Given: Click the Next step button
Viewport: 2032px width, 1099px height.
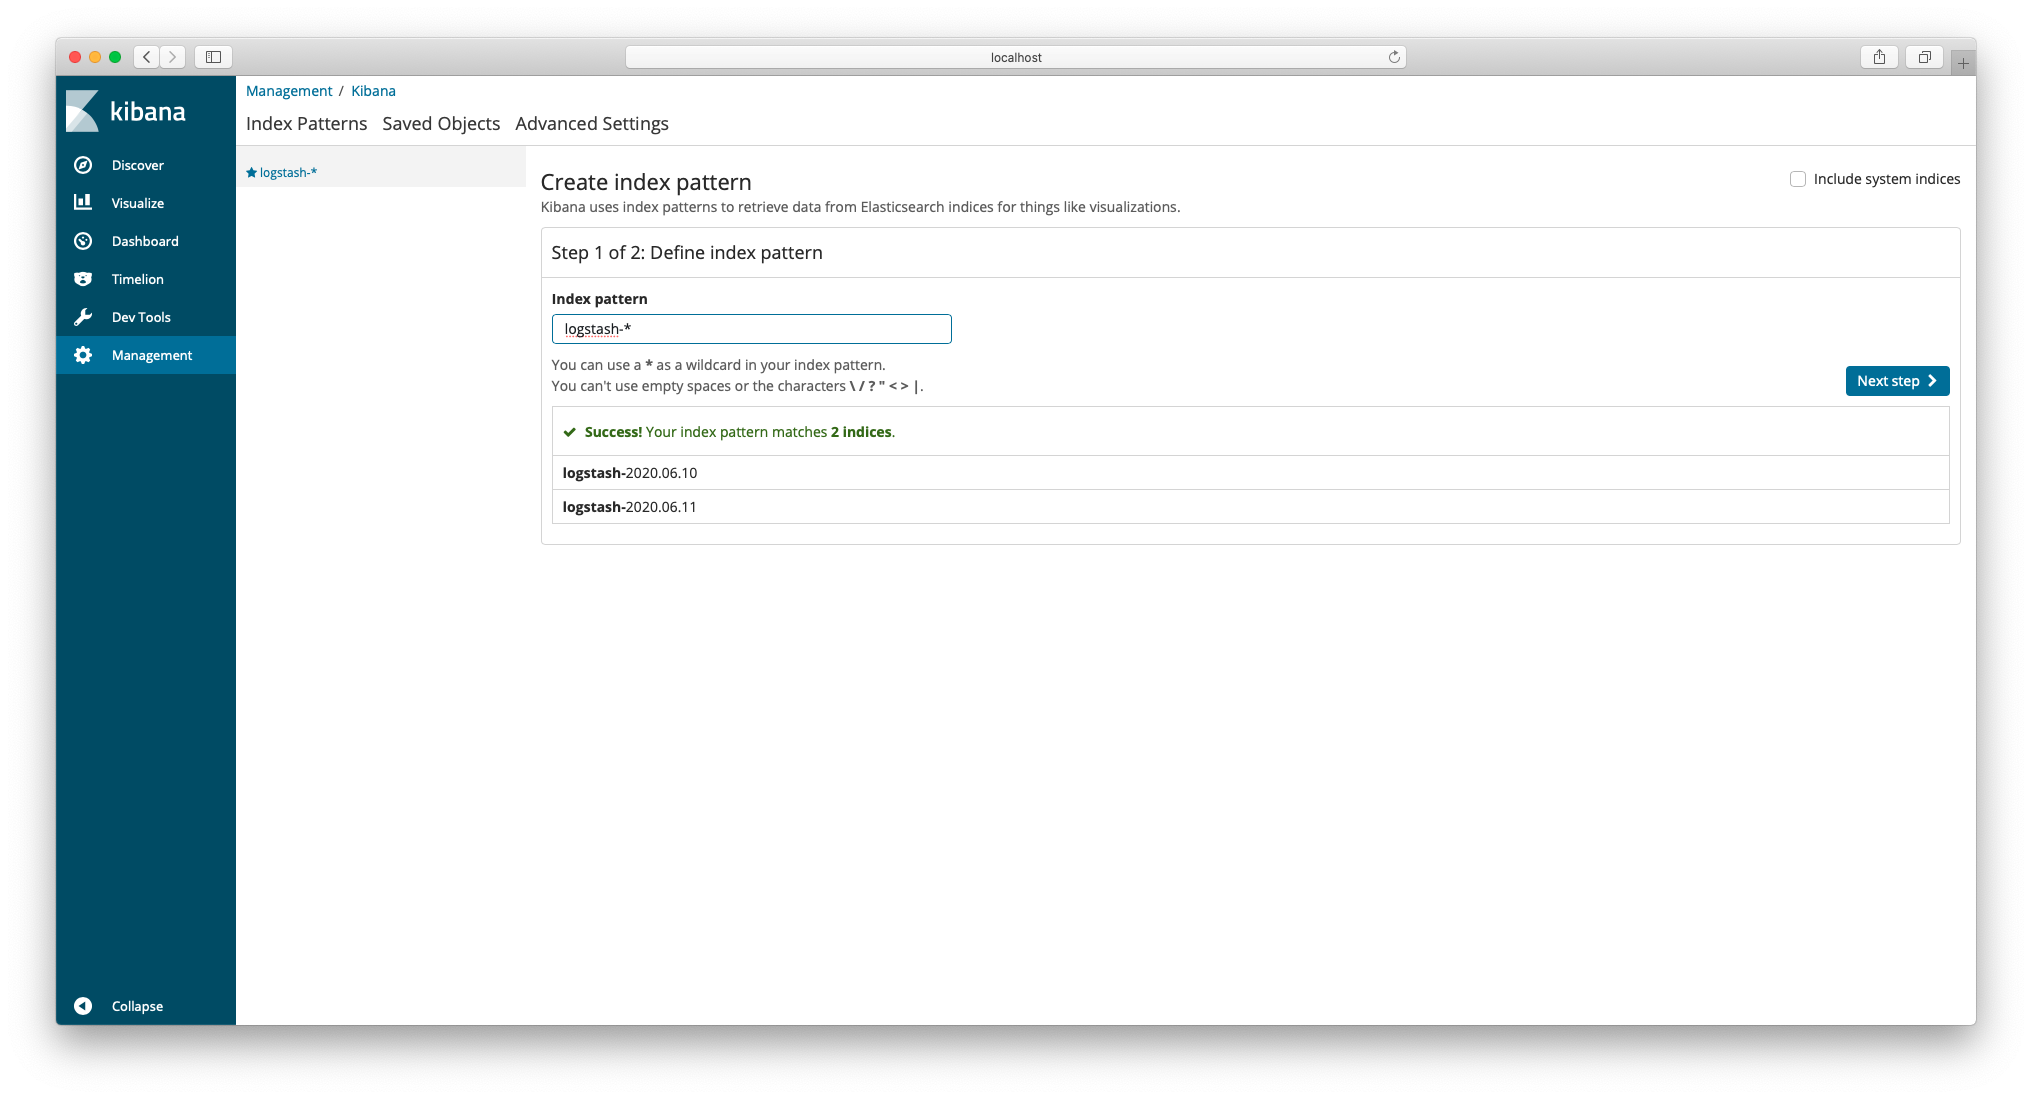Looking at the screenshot, I should tap(1896, 381).
